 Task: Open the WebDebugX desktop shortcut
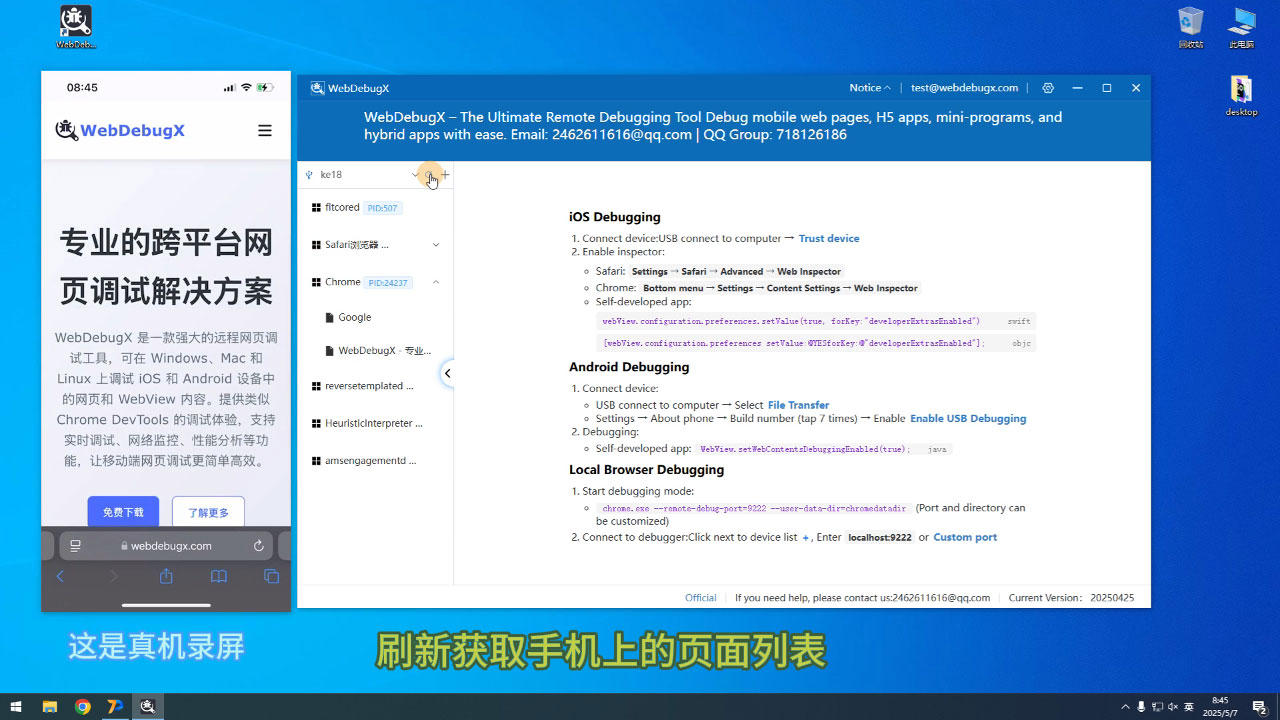click(x=76, y=27)
